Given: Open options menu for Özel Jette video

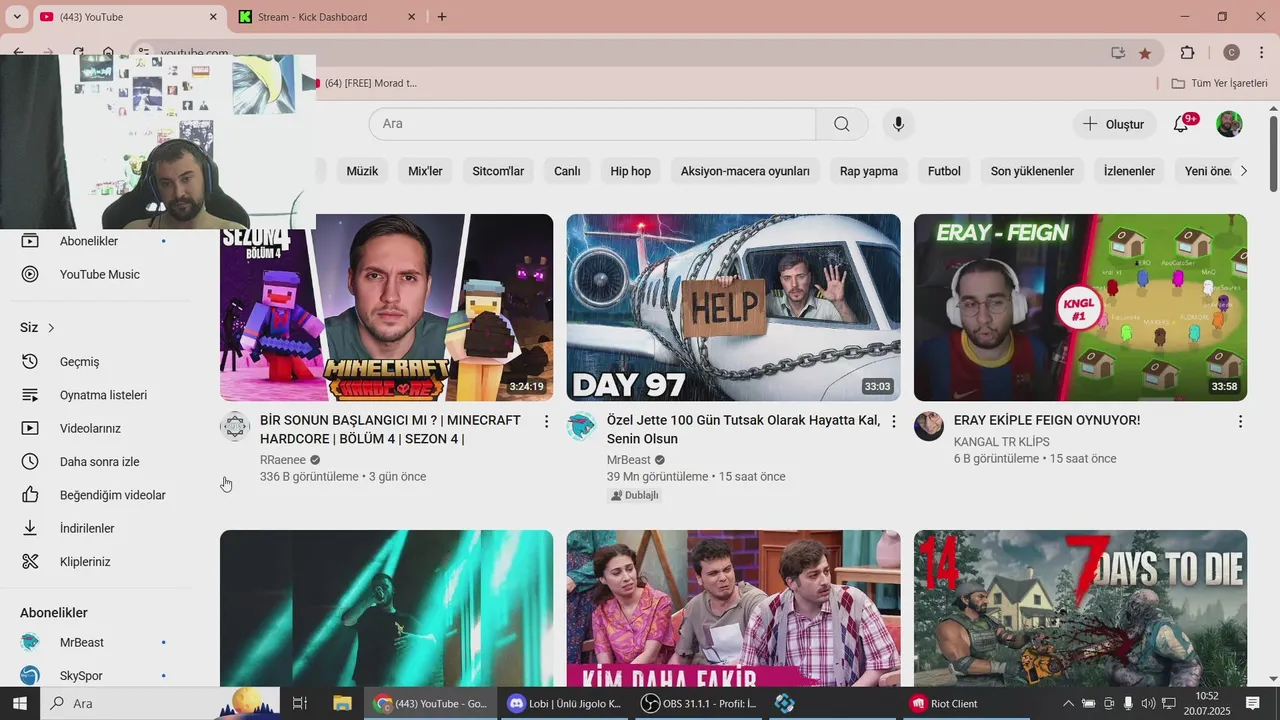Looking at the screenshot, I should pyautogui.click(x=894, y=422).
